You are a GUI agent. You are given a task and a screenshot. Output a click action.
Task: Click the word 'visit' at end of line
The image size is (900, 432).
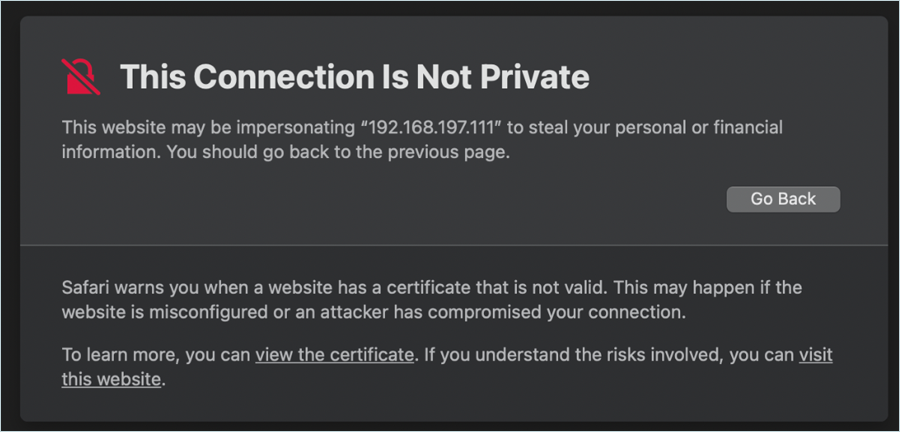point(815,354)
